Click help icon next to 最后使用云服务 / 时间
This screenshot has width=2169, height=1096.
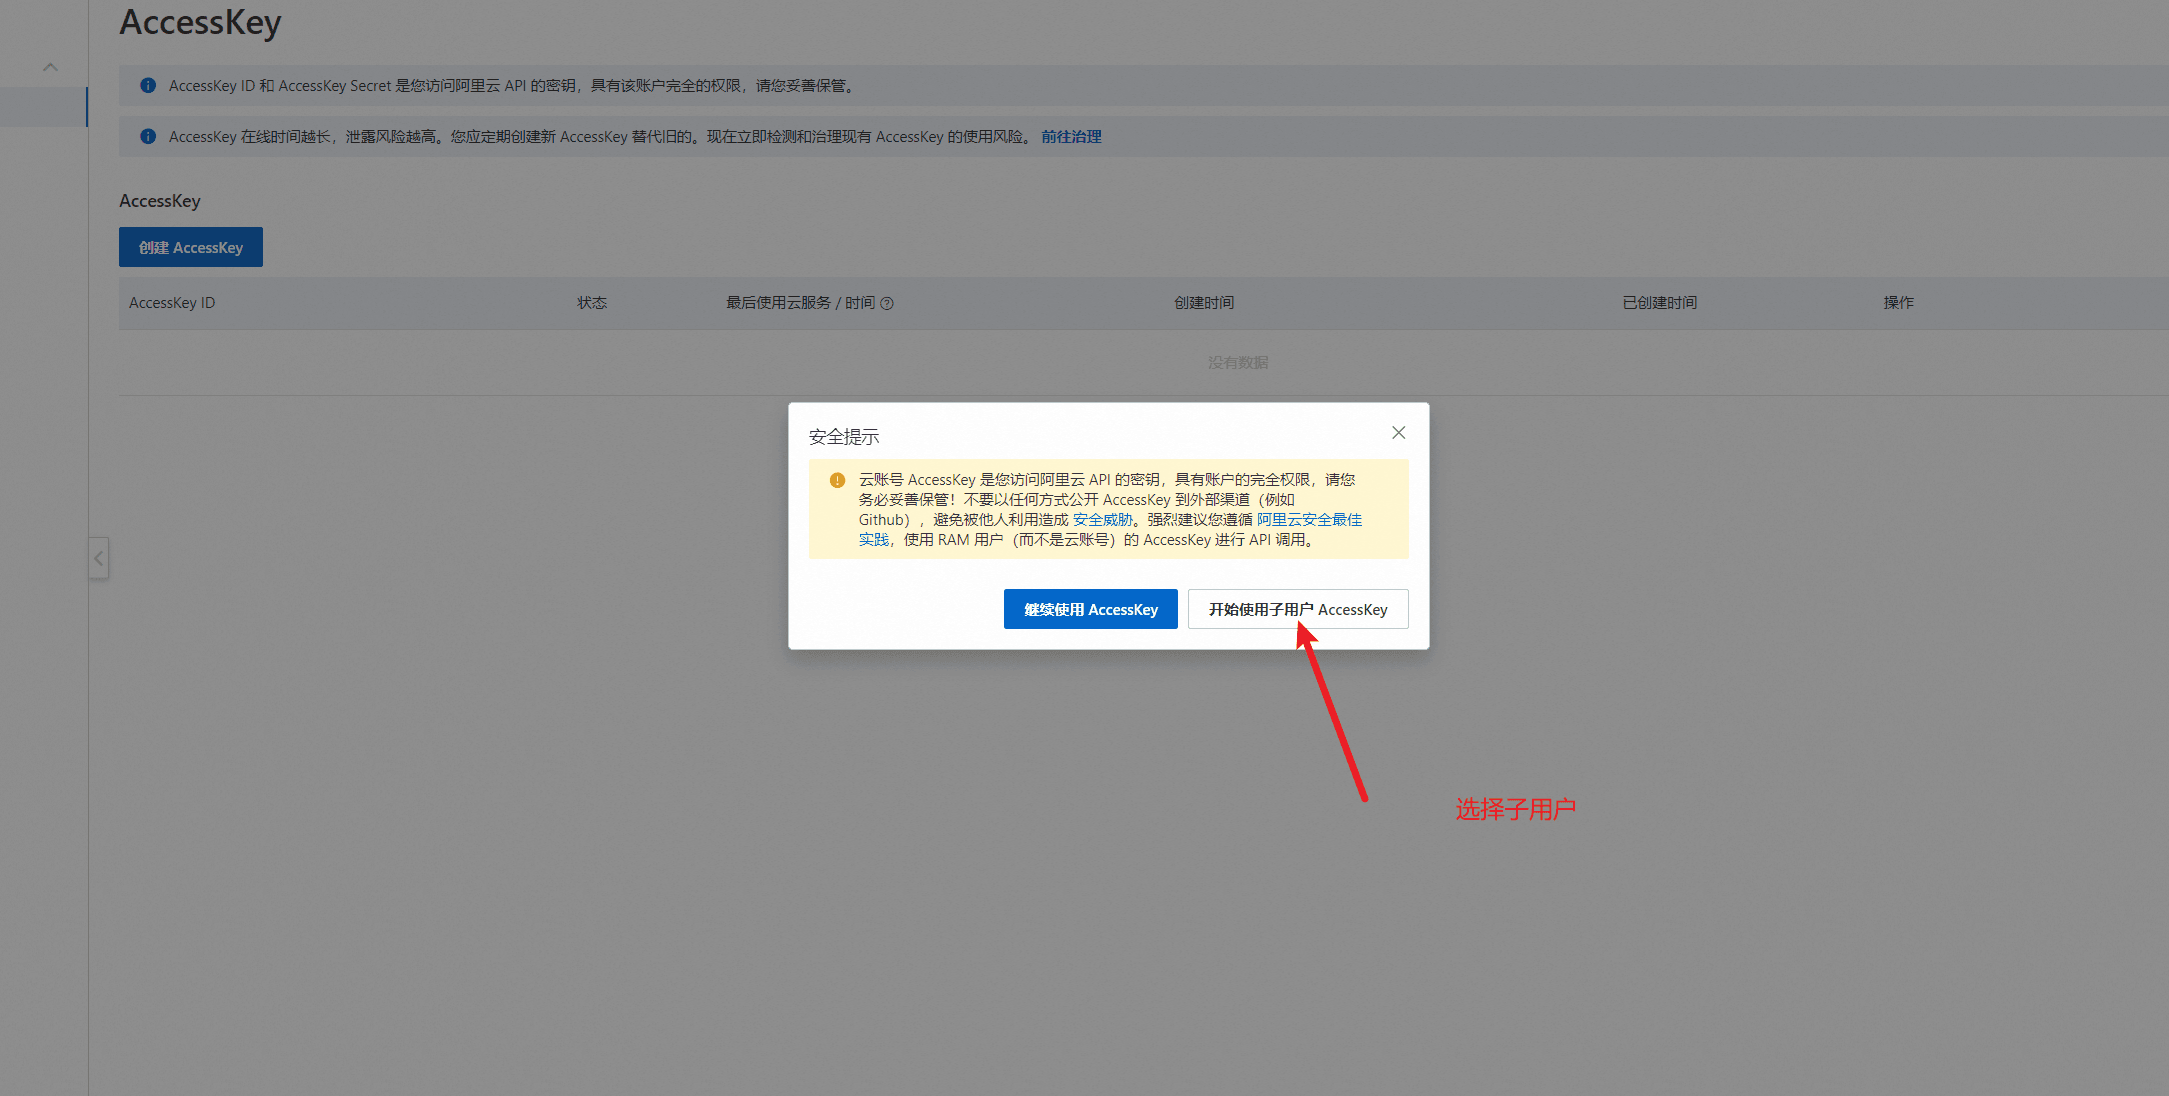[887, 304]
